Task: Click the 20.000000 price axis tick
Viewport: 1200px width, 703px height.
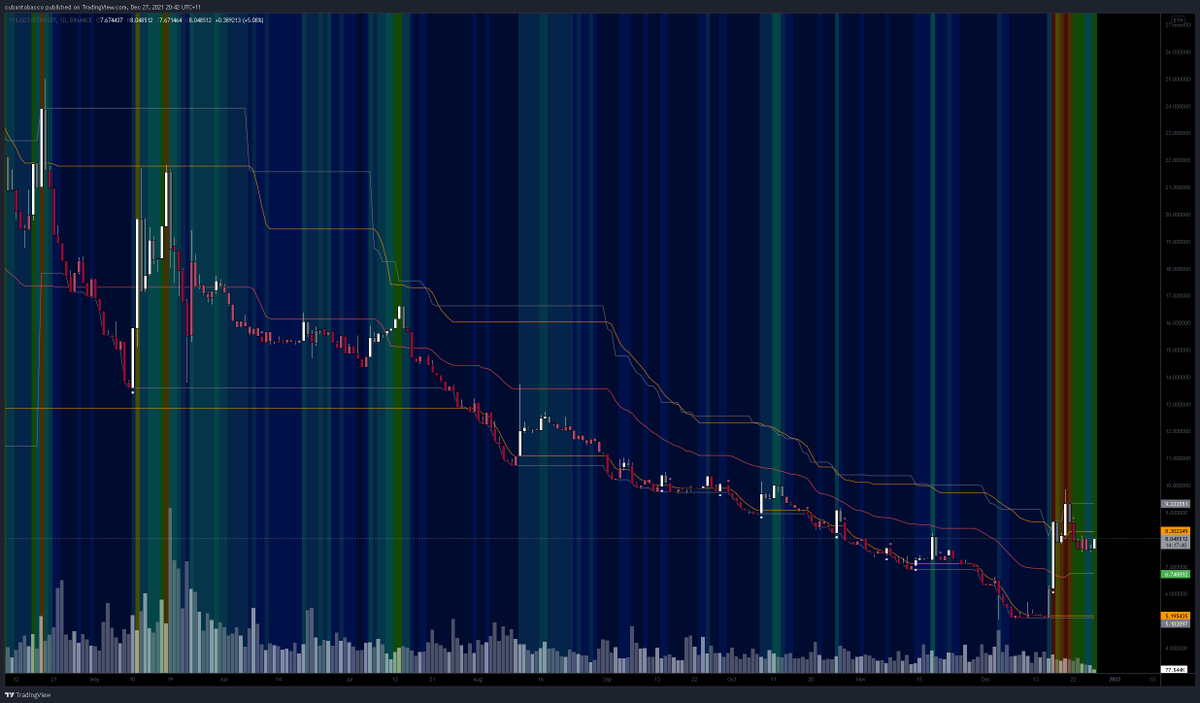Action: click(x=1177, y=214)
